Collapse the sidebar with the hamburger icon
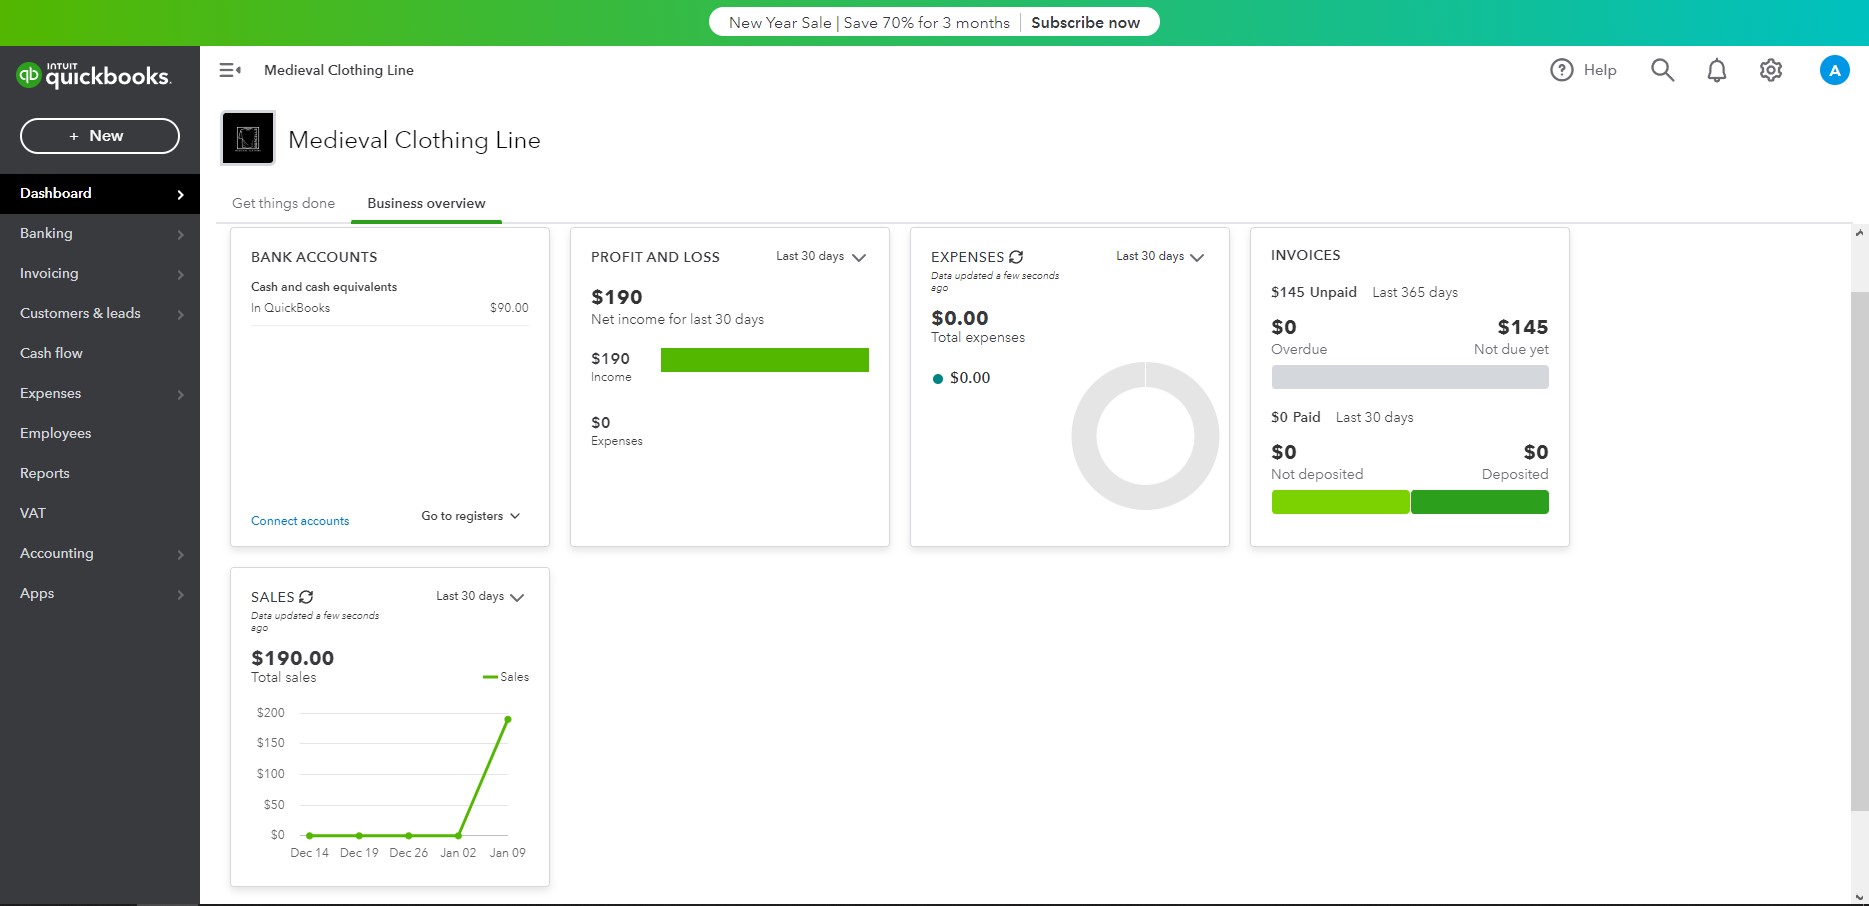Image resolution: width=1869 pixels, height=906 pixels. (230, 70)
